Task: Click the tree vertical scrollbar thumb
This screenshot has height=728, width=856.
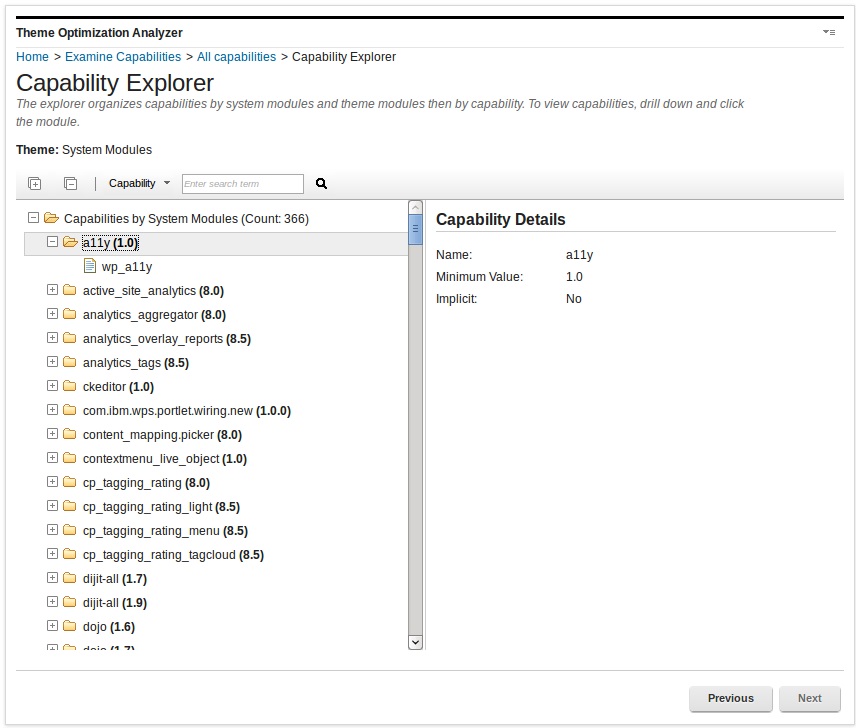Action: (x=415, y=229)
